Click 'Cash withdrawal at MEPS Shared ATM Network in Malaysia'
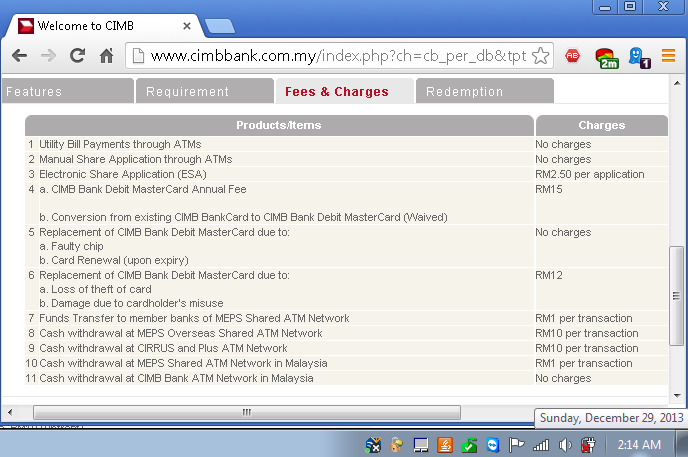This screenshot has width=688, height=457. [x=183, y=363]
